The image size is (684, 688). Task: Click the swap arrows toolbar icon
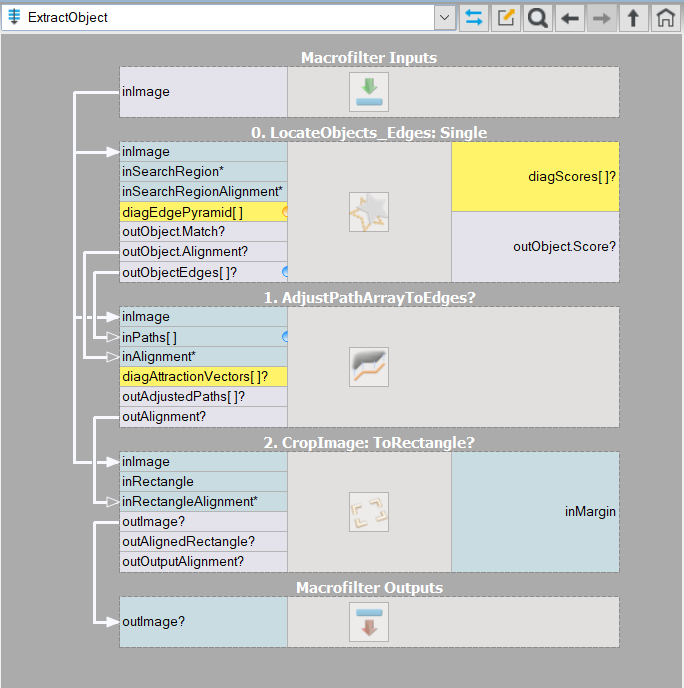[x=474, y=17]
